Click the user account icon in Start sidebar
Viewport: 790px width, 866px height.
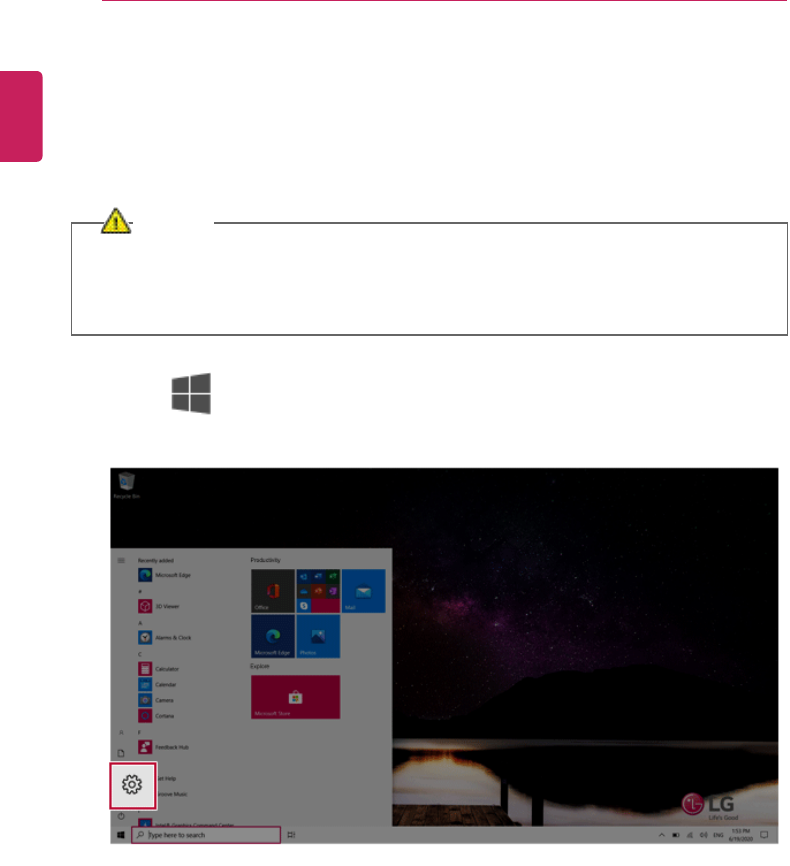tap(121, 732)
